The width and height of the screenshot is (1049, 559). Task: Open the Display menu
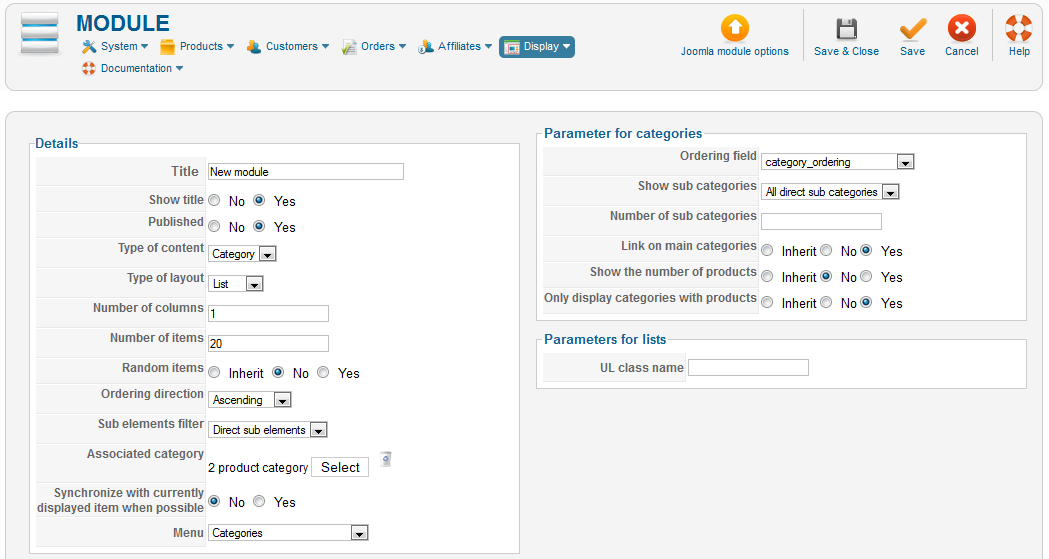[537, 46]
